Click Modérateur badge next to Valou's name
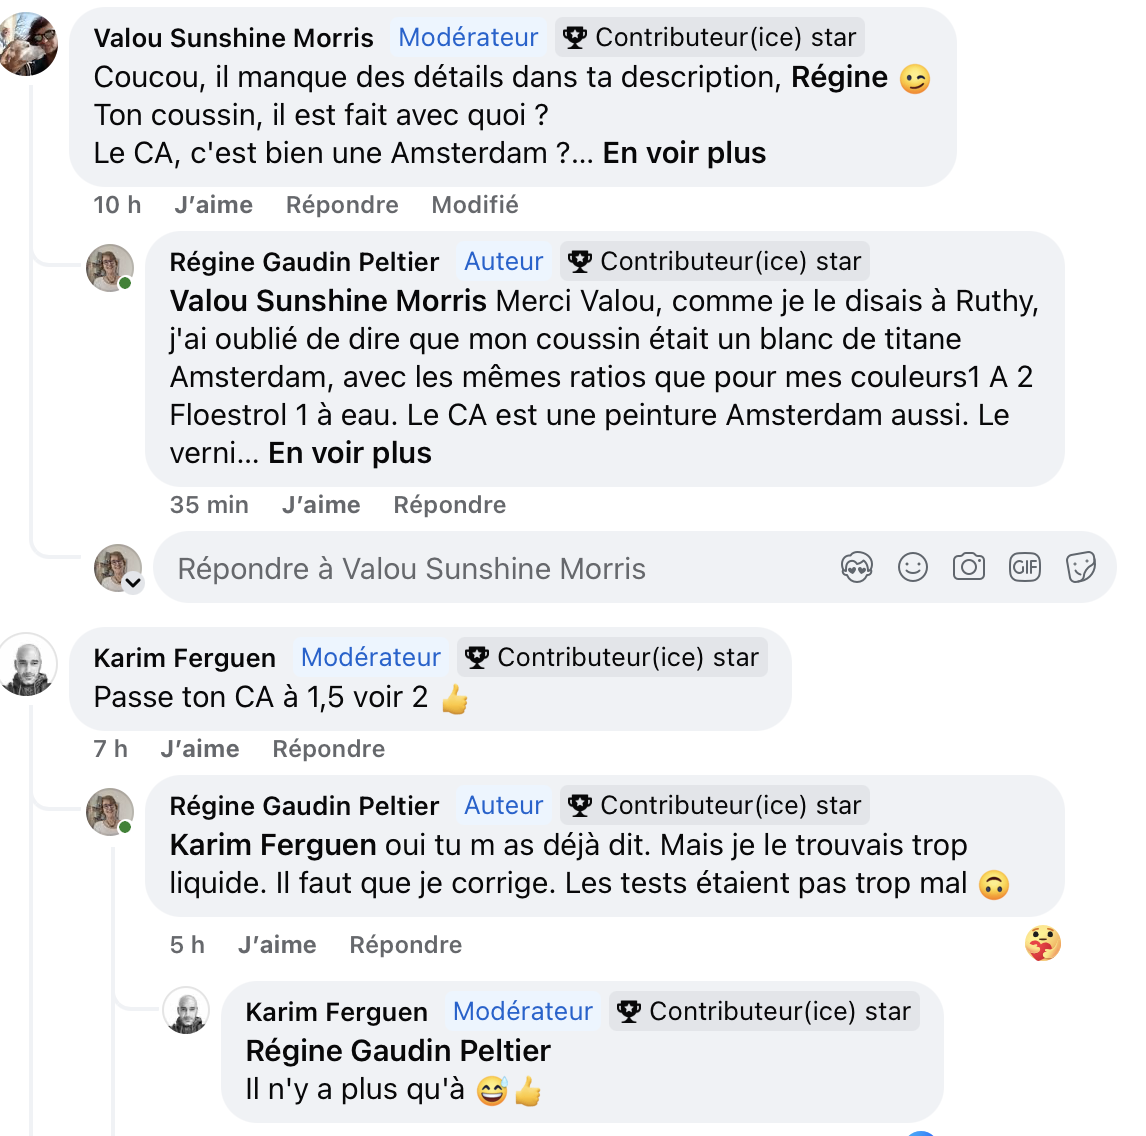The width and height of the screenshot is (1146, 1136). pos(468,38)
